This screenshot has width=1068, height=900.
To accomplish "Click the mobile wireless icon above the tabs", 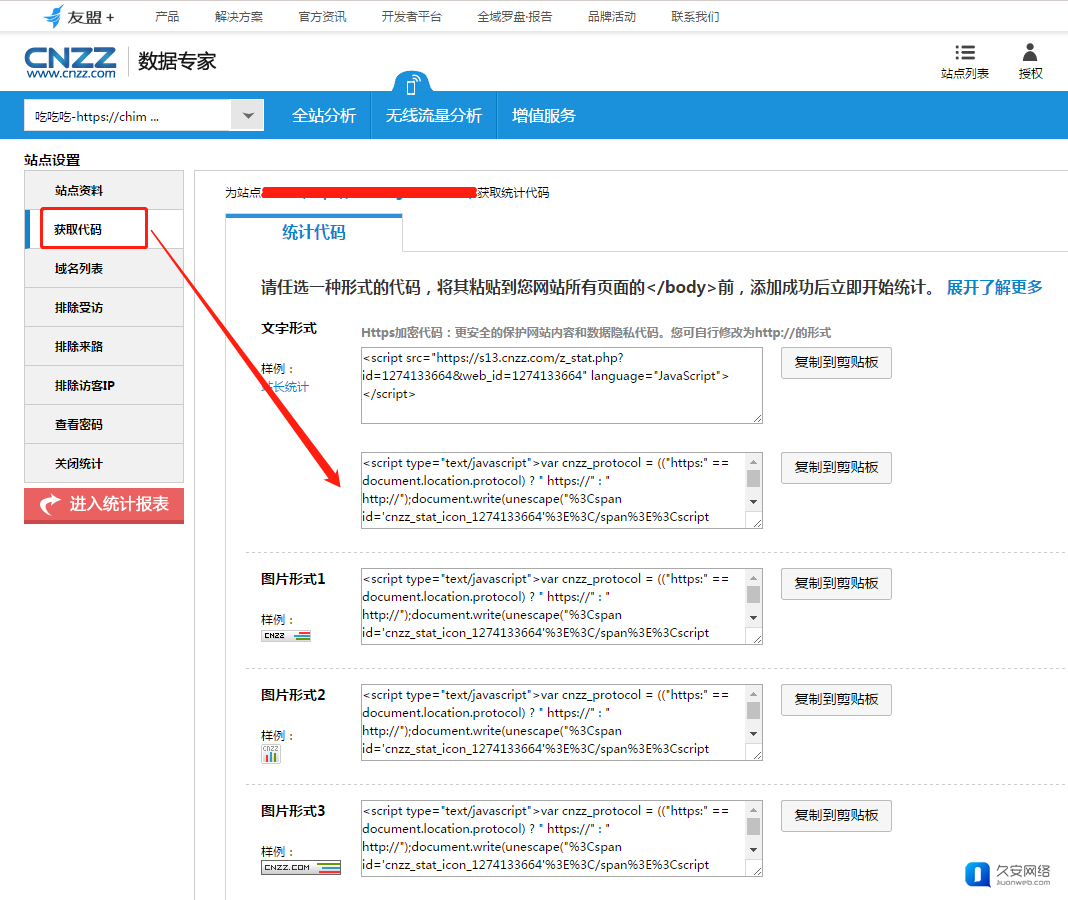I will click(411, 85).
